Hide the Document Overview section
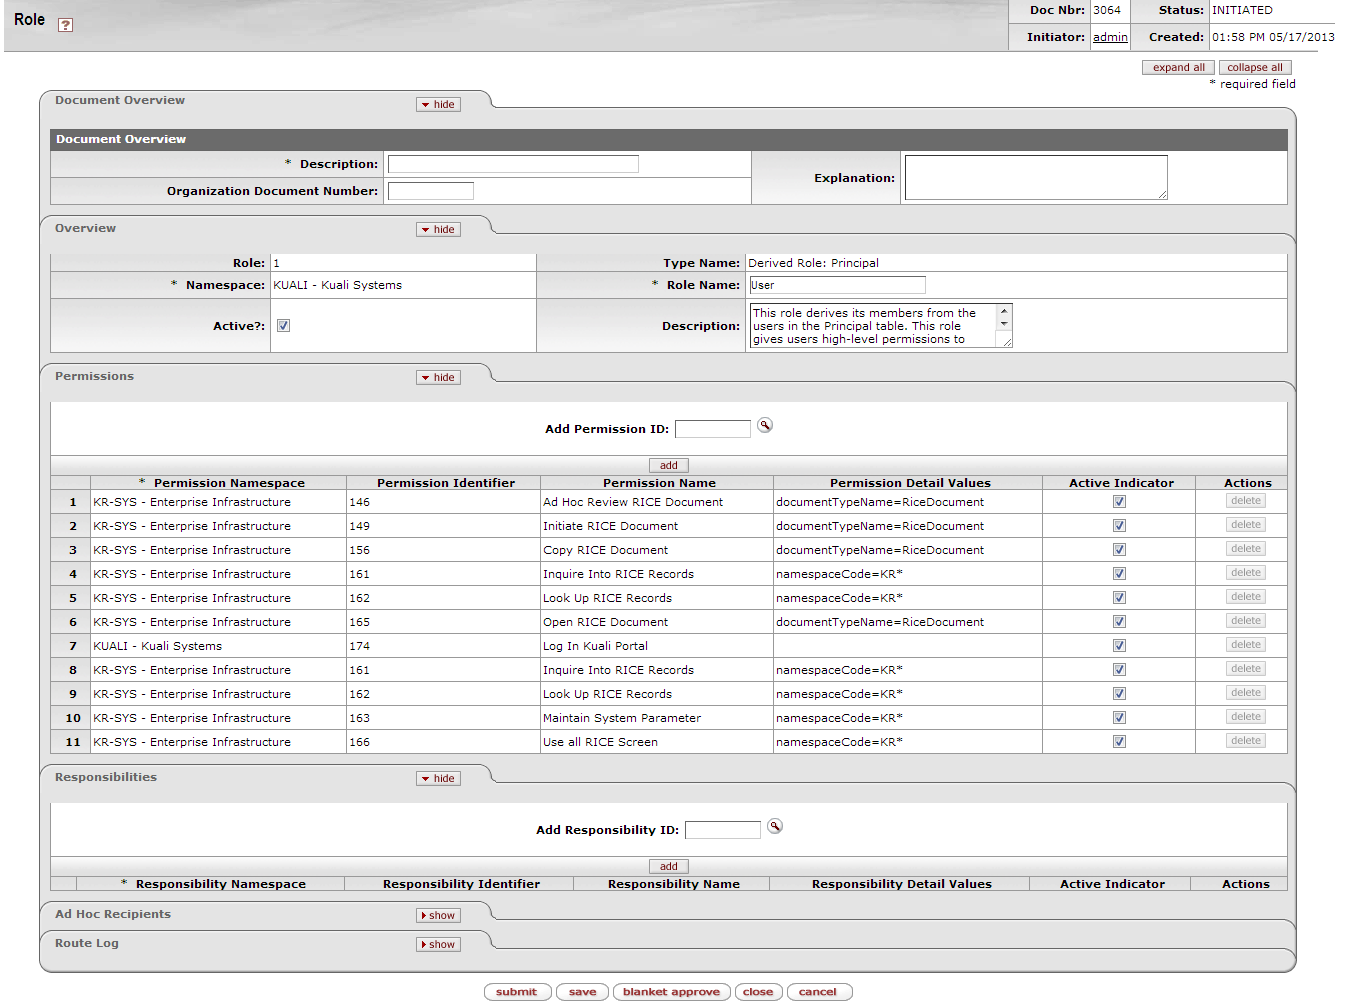Viewport: 1349px width, 1003px height. (x=438, y=105)
